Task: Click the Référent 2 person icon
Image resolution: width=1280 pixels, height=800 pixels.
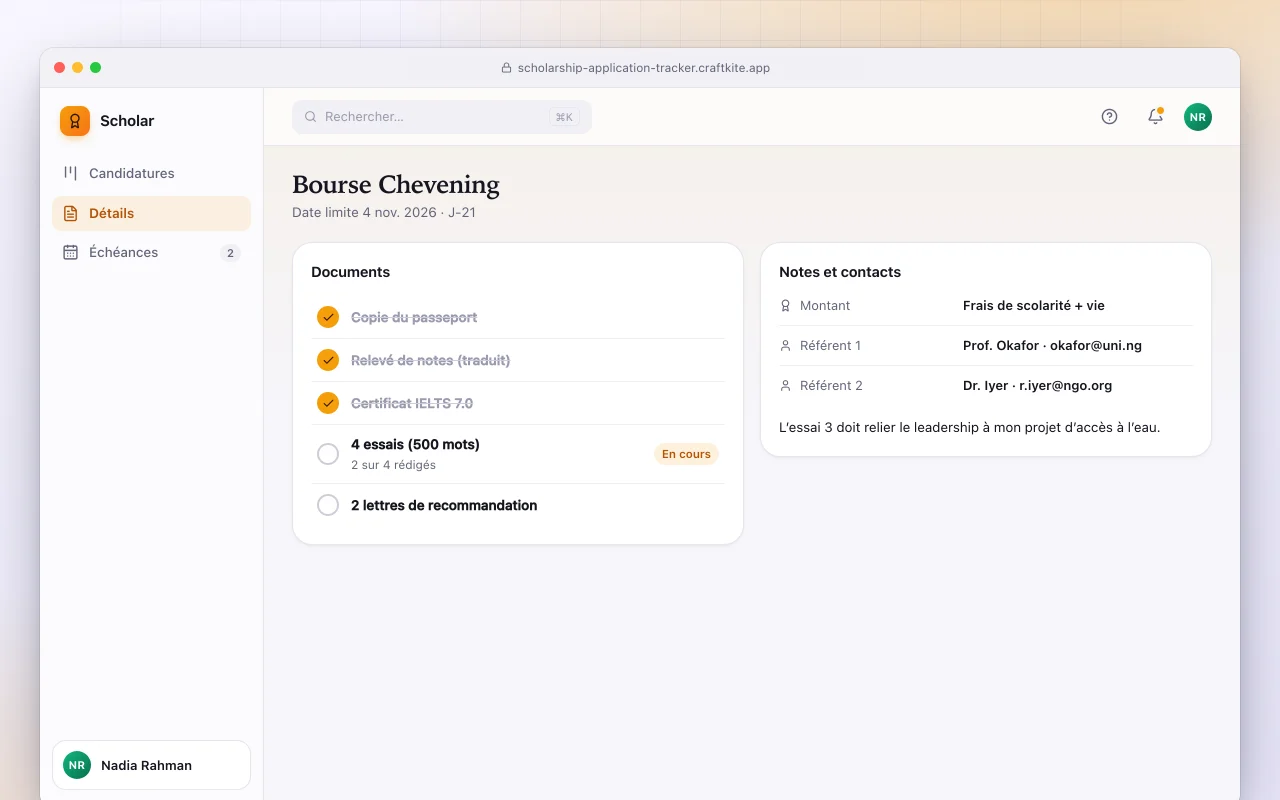Action: 785,386
